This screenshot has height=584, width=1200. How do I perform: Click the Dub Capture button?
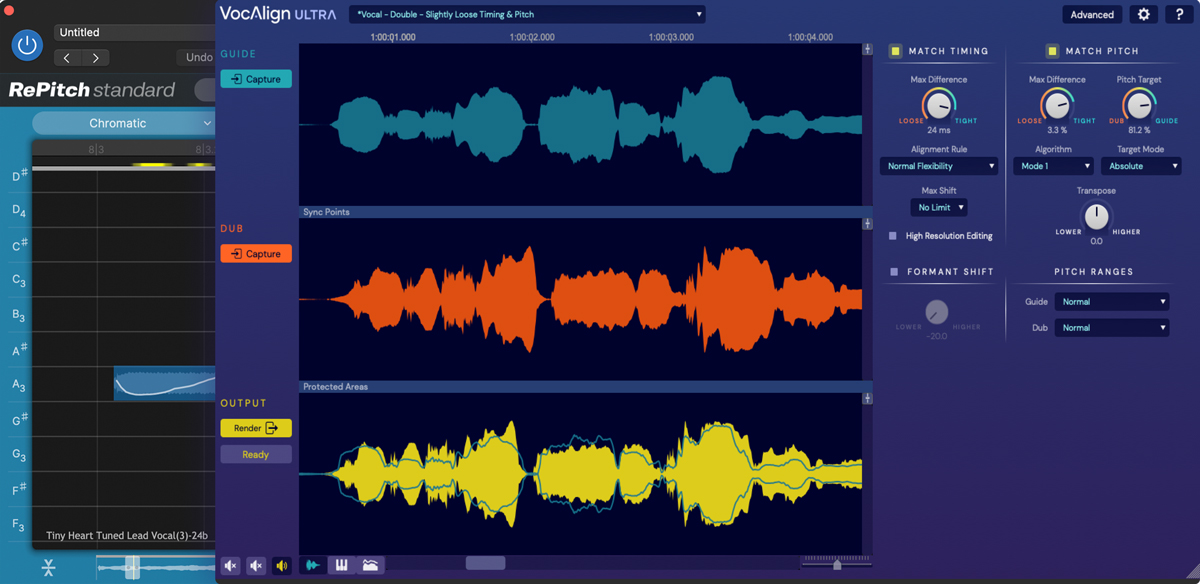(x=255, y=253)
